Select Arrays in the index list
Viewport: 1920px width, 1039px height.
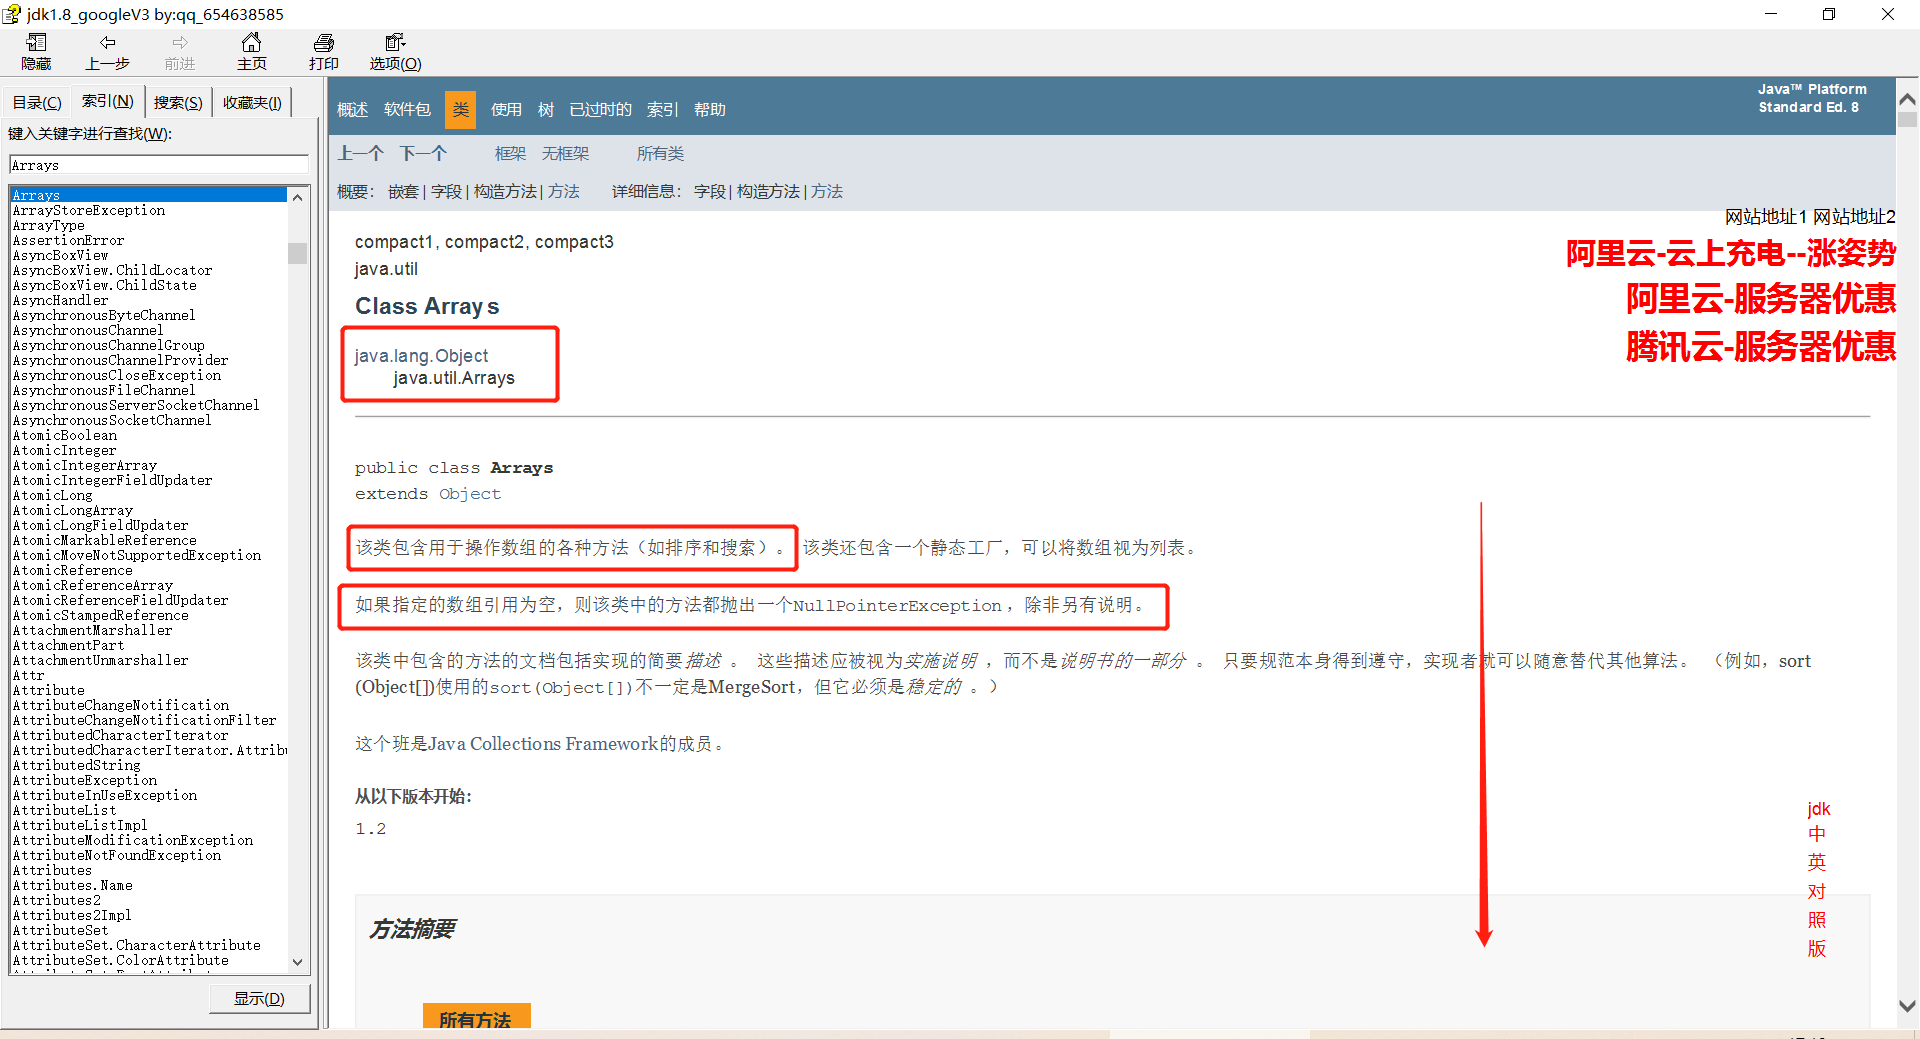149,195
